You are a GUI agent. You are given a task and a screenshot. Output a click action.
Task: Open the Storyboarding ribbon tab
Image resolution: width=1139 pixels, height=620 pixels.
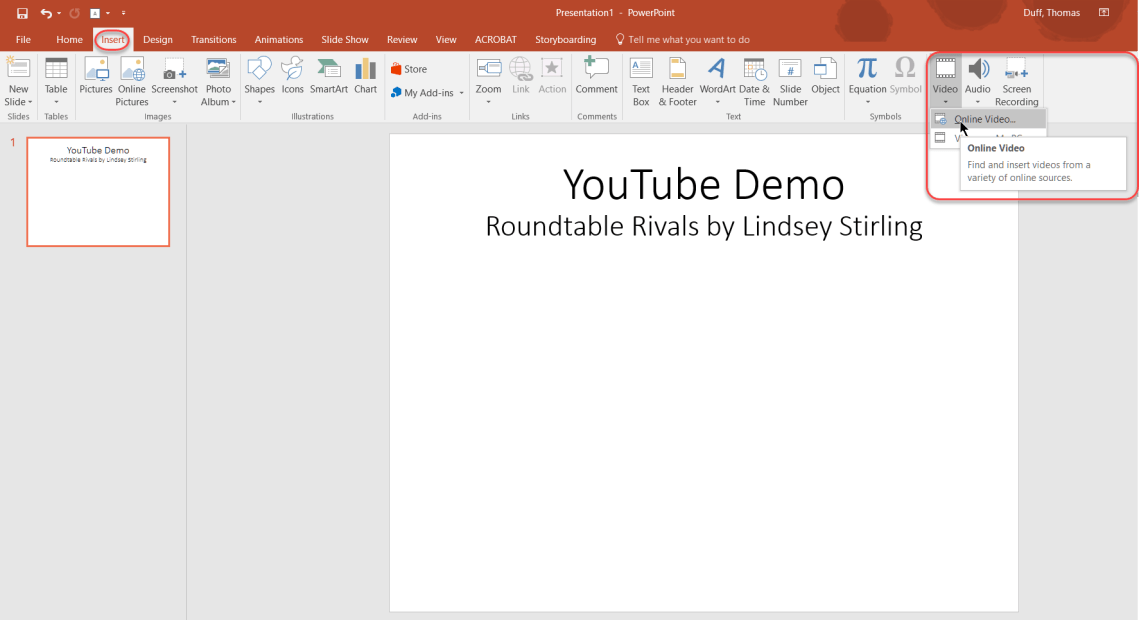tap(565, 39)
